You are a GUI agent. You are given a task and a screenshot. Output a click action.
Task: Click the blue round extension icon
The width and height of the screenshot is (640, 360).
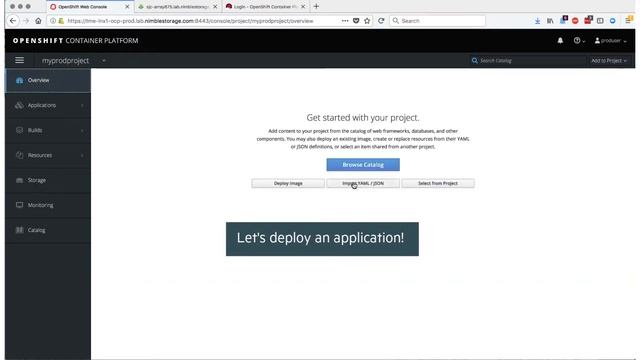click(613, 20)
